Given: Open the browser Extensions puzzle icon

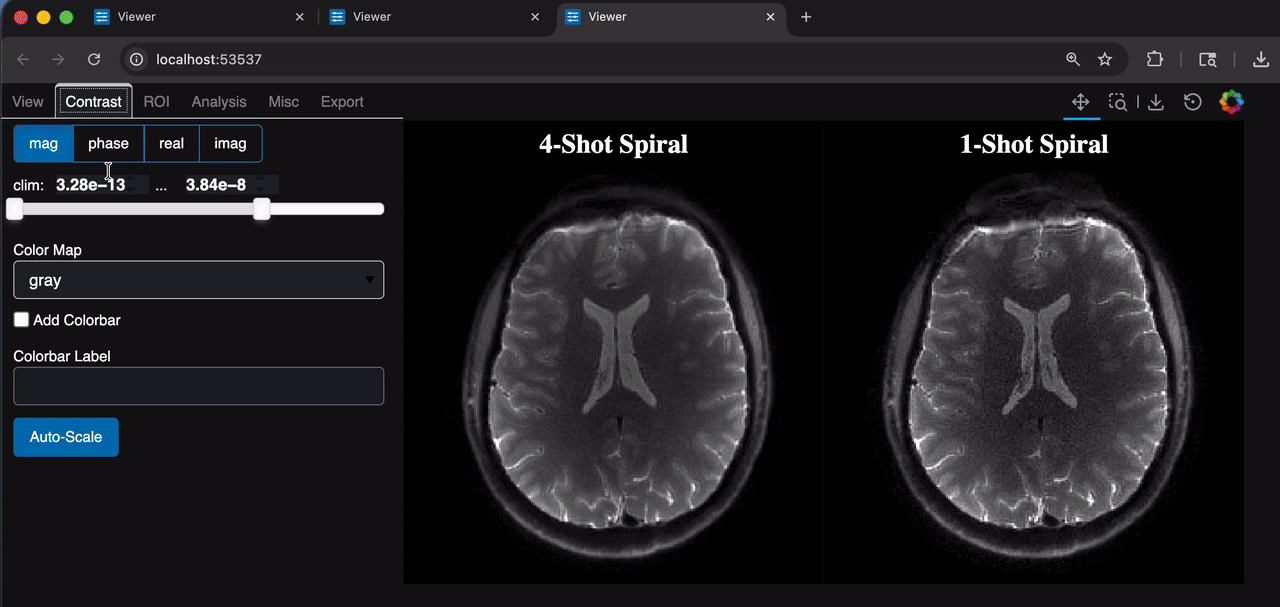Looking at the screenshot, I should [1154, 59].
